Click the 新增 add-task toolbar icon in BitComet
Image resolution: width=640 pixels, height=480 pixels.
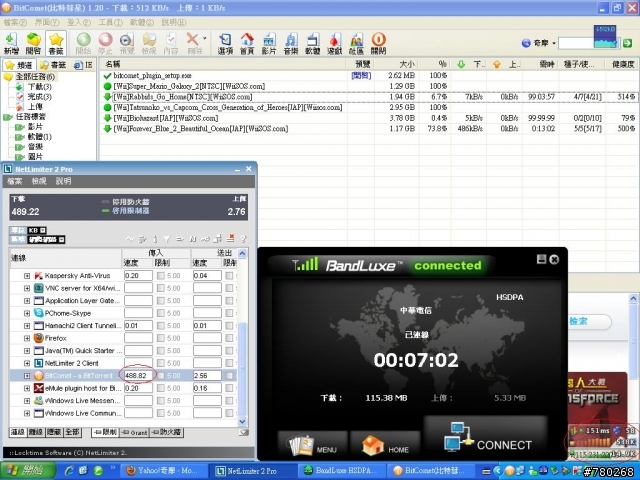[11, 43]
